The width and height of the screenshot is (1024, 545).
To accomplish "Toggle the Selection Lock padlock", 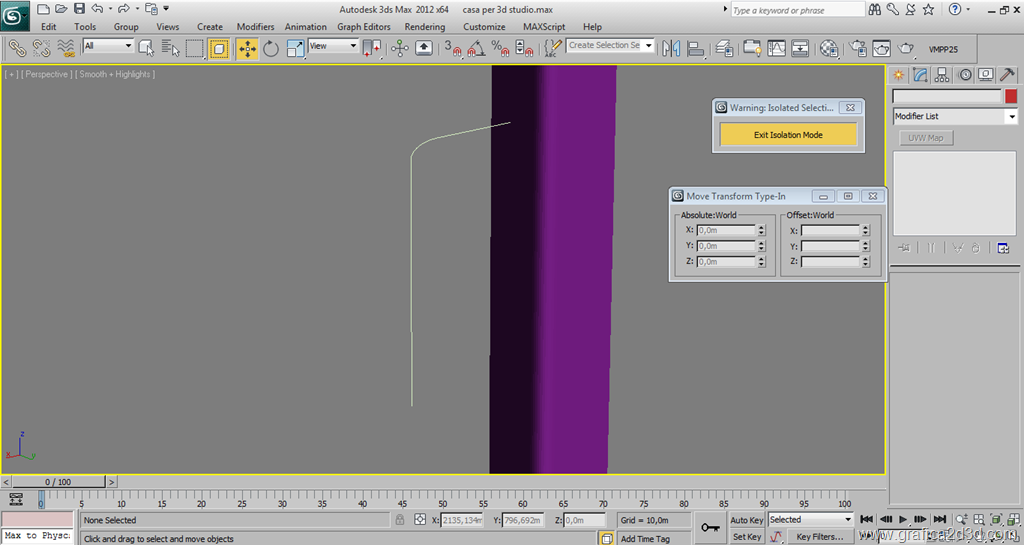I will pos(400,520).
